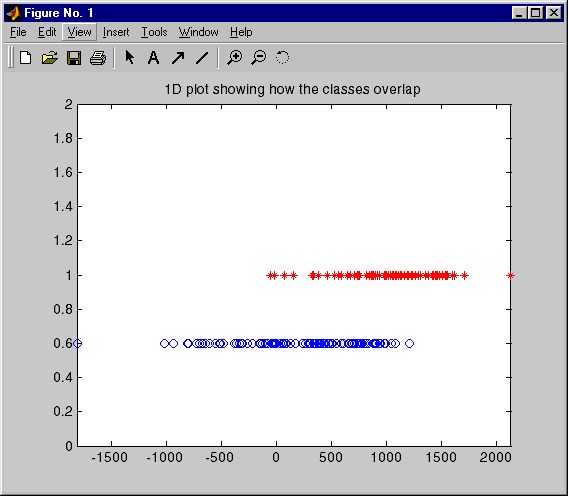Expand the Insert menu
Image resolution: width=568 pixels, height=496 pixels.
pyautogui.click(x=116, y=32)
